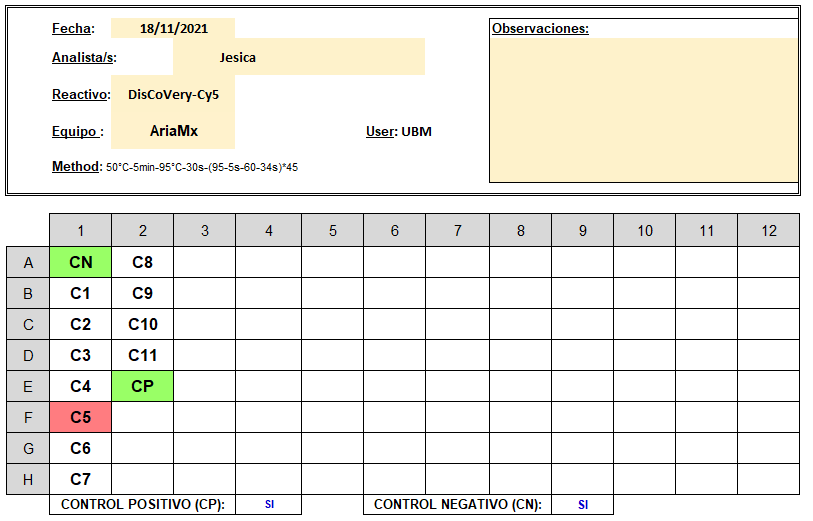This screenshot has height=521, width=813.
Task: Select the SI value for Control Positivo
Action: [269, 504]
